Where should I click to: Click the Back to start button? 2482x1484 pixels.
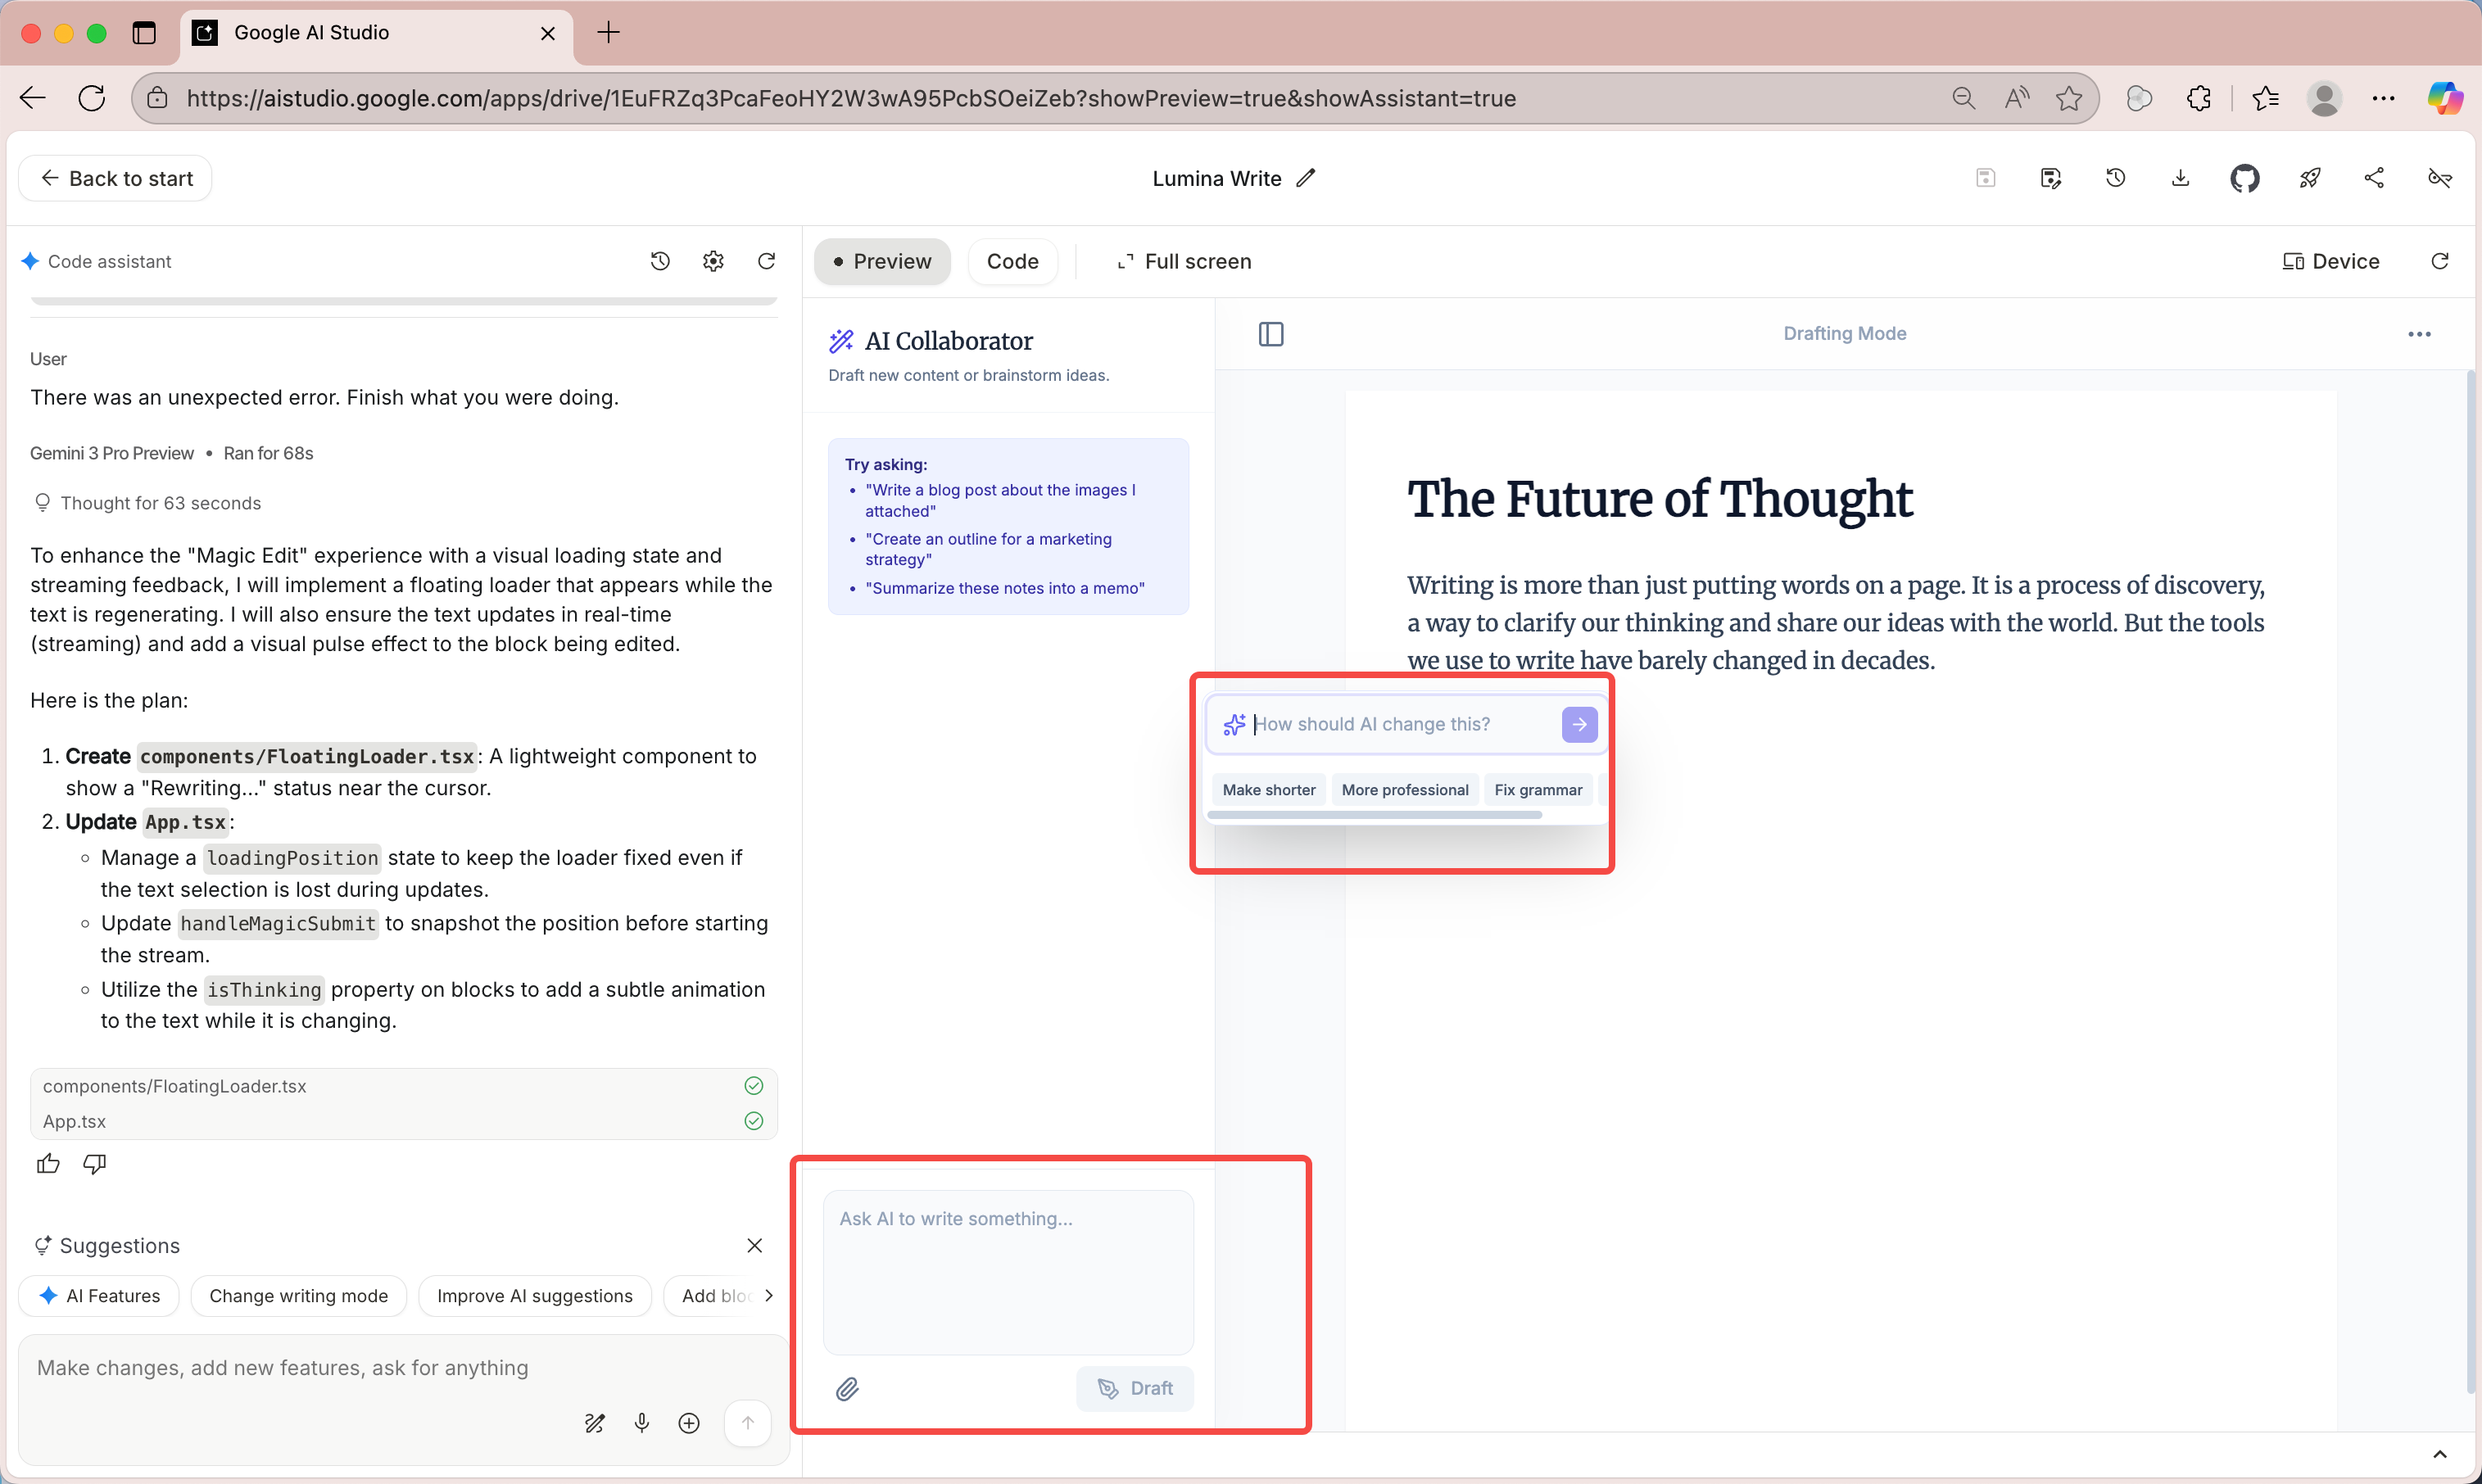point(116,178)
